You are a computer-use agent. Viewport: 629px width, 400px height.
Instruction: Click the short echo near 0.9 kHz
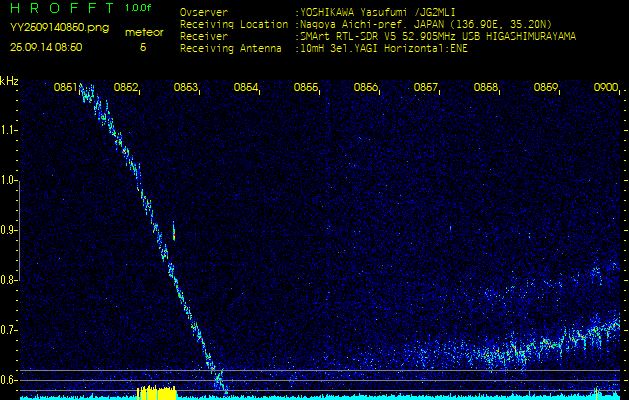pos(174,232)
